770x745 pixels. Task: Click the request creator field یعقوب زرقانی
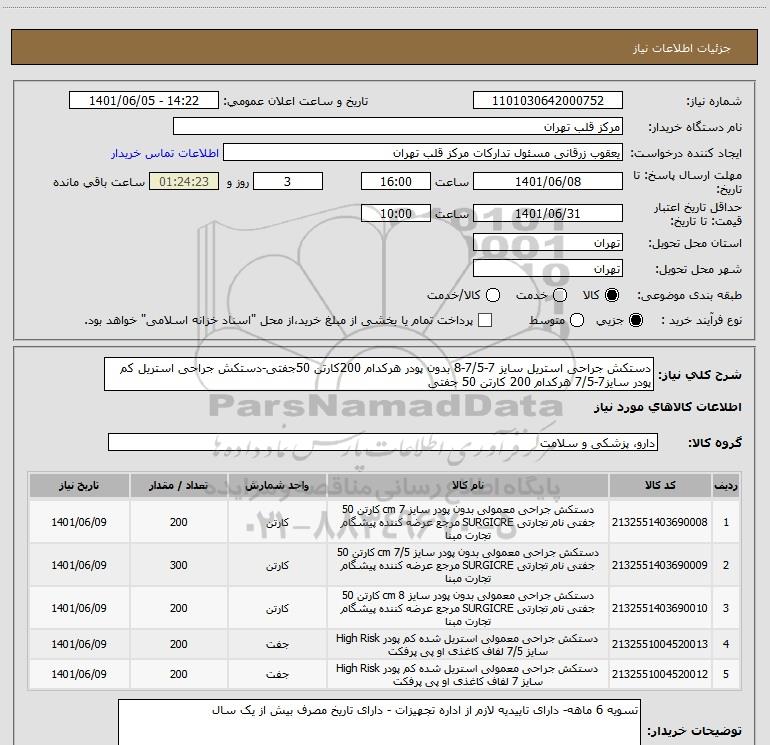click(423, 153)
